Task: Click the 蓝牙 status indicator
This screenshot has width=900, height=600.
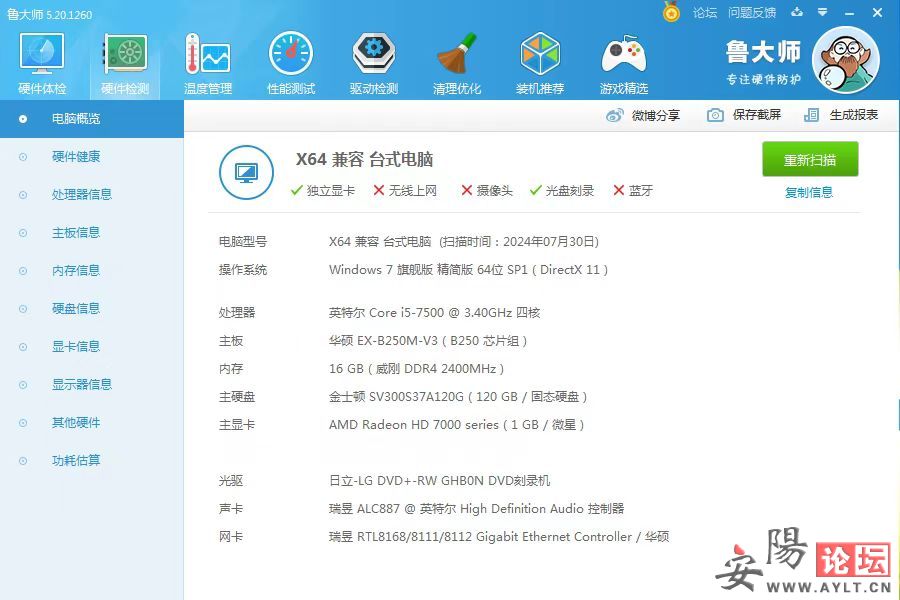Action: click(x=633, y=191)
